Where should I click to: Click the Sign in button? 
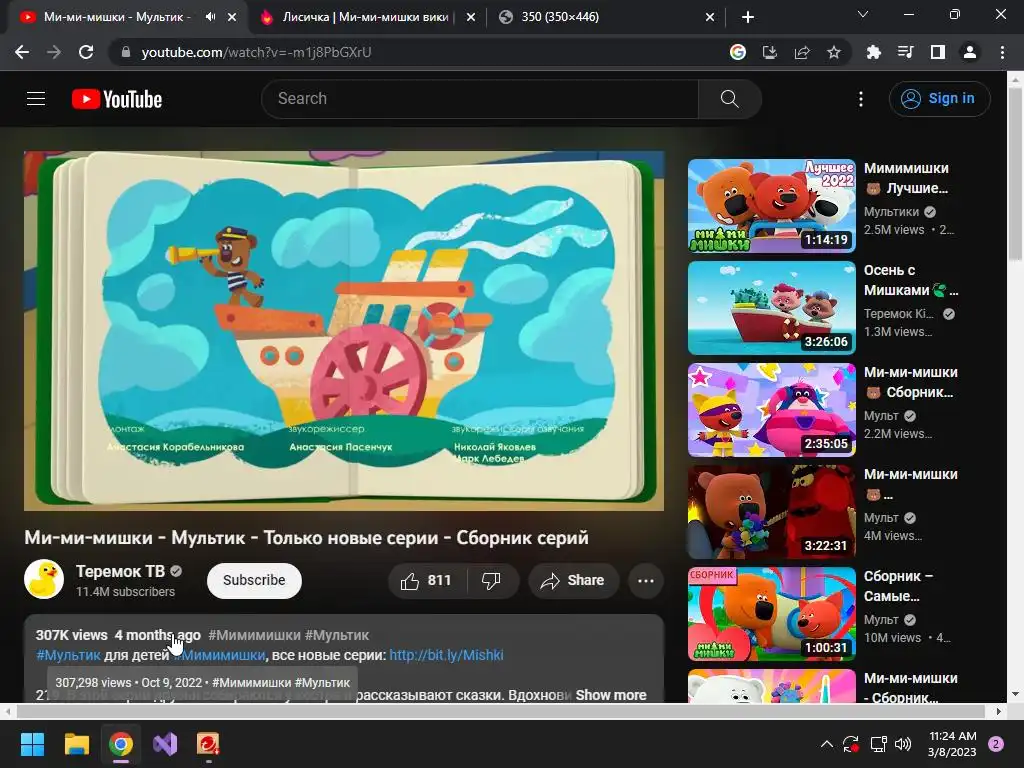(939, 99)
